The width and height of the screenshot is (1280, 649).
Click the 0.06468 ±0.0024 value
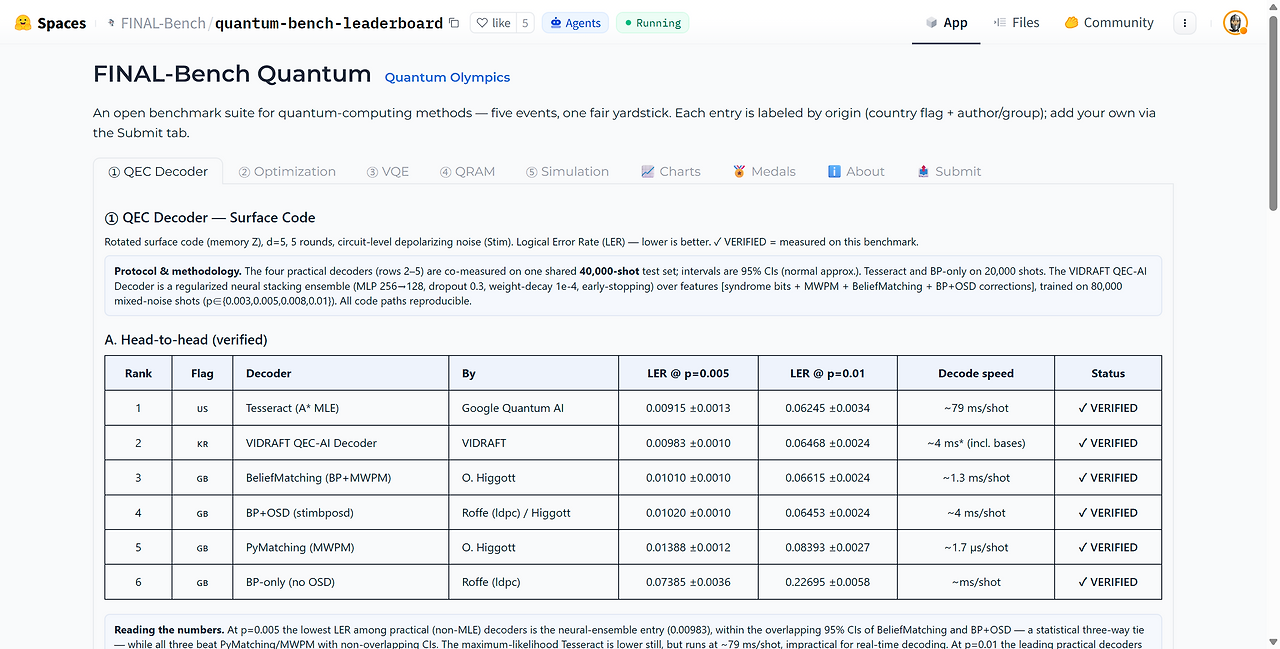point(828,443)
